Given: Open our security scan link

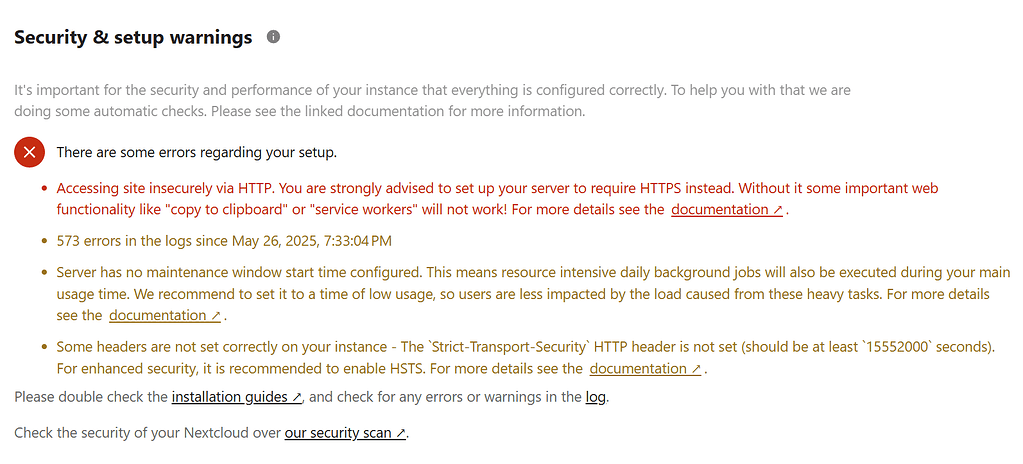Looking at the screenshot, I should click(x=346, y=433).
